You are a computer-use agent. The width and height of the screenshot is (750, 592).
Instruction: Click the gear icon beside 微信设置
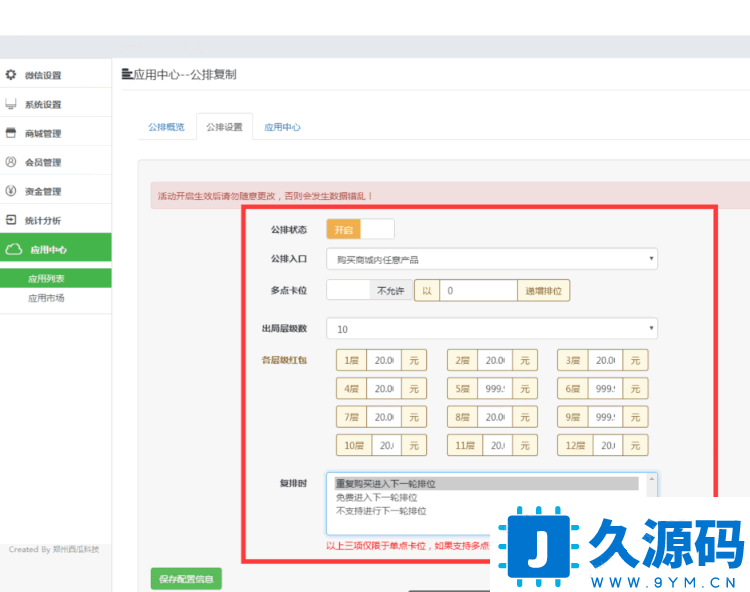[x=11, y=75]
